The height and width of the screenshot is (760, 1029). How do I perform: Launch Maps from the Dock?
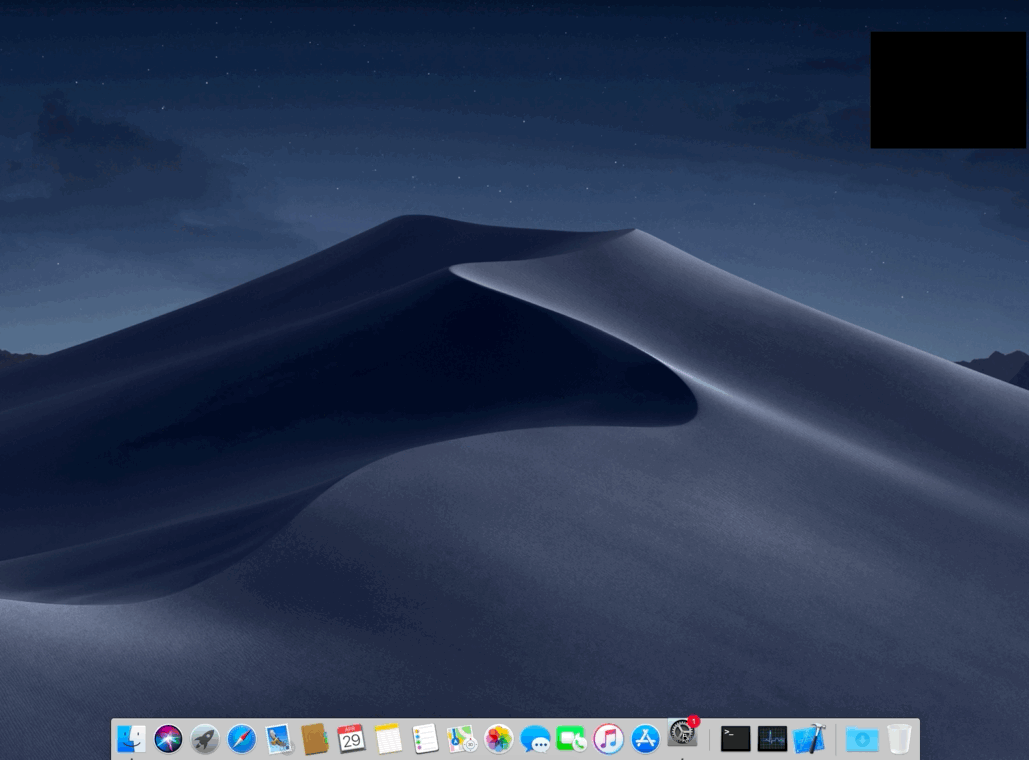(462, 739)
